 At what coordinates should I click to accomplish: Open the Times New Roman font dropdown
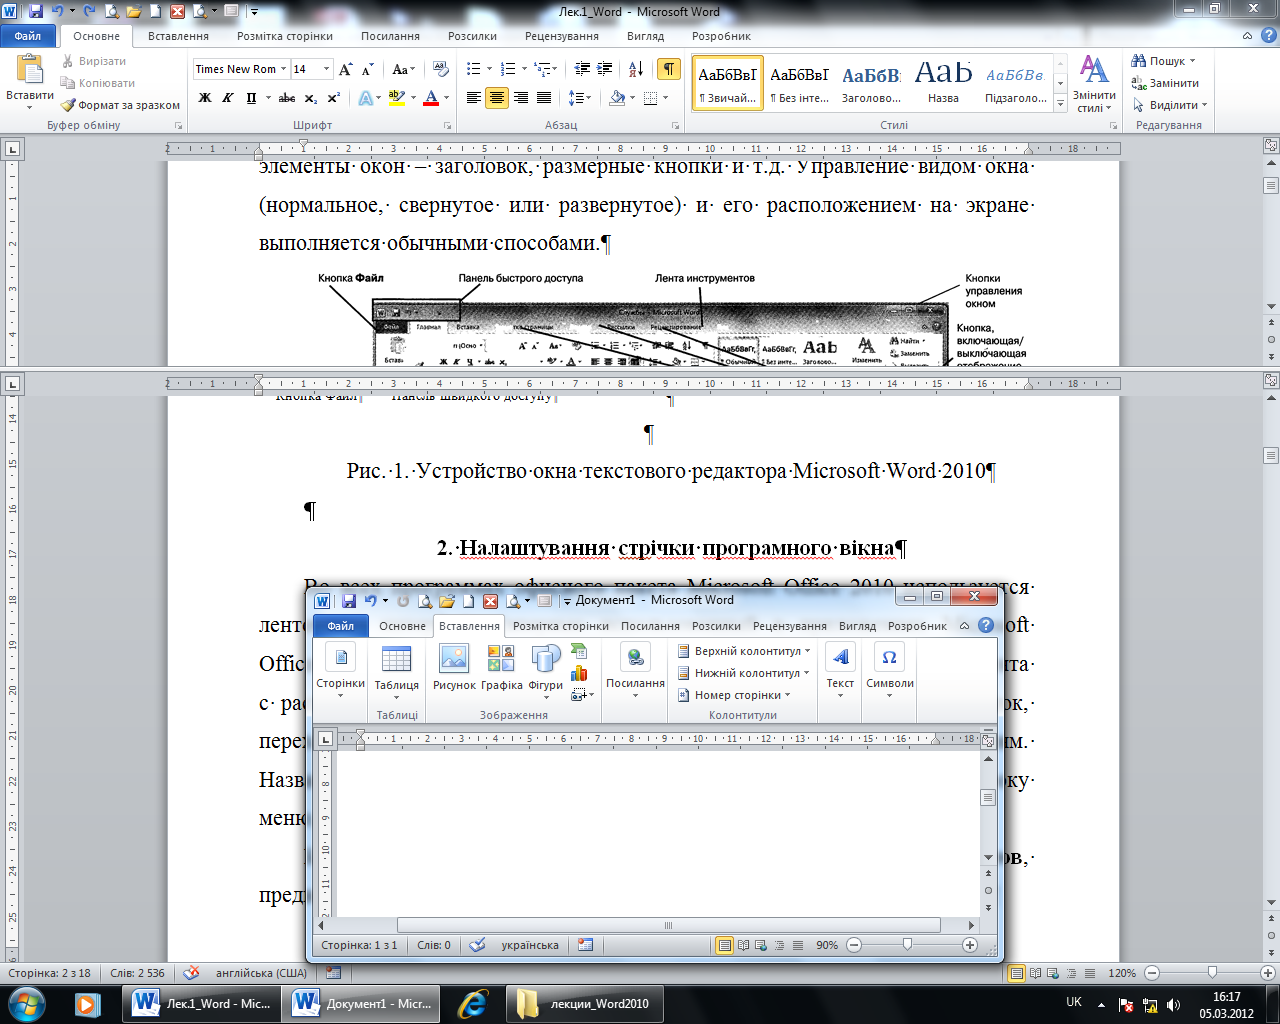(x=284, y=69)
